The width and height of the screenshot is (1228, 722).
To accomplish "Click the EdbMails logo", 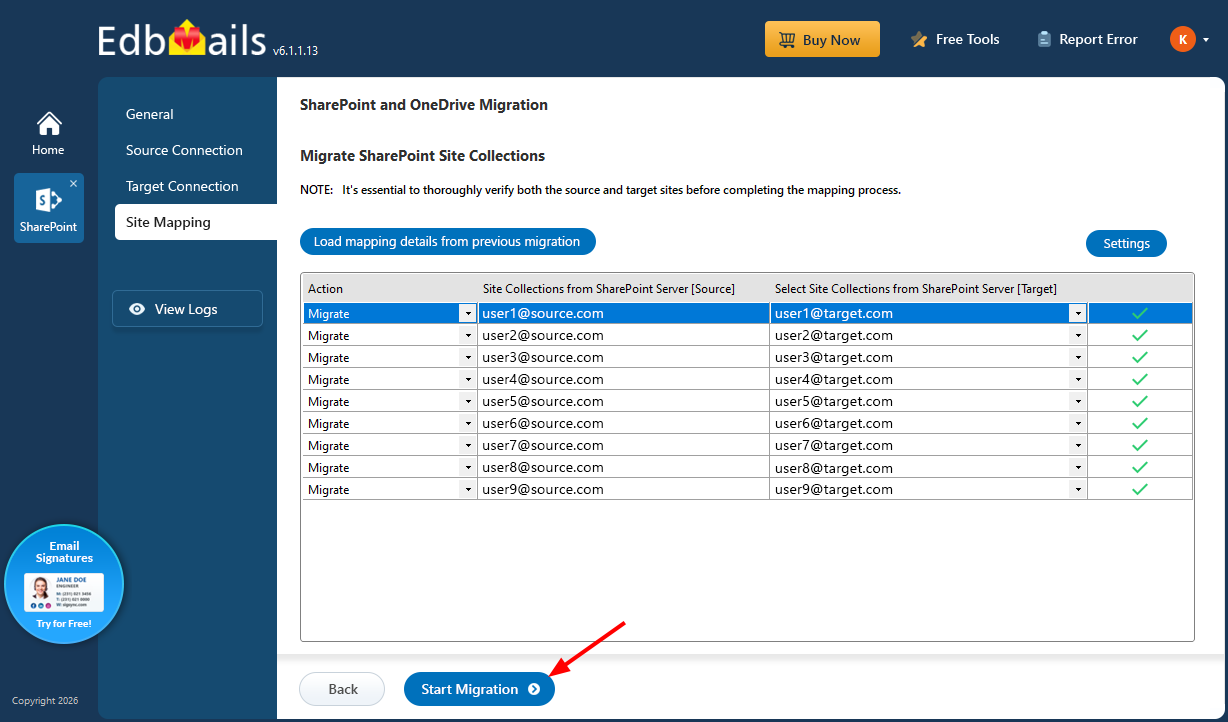I will [x=183, y=40].
